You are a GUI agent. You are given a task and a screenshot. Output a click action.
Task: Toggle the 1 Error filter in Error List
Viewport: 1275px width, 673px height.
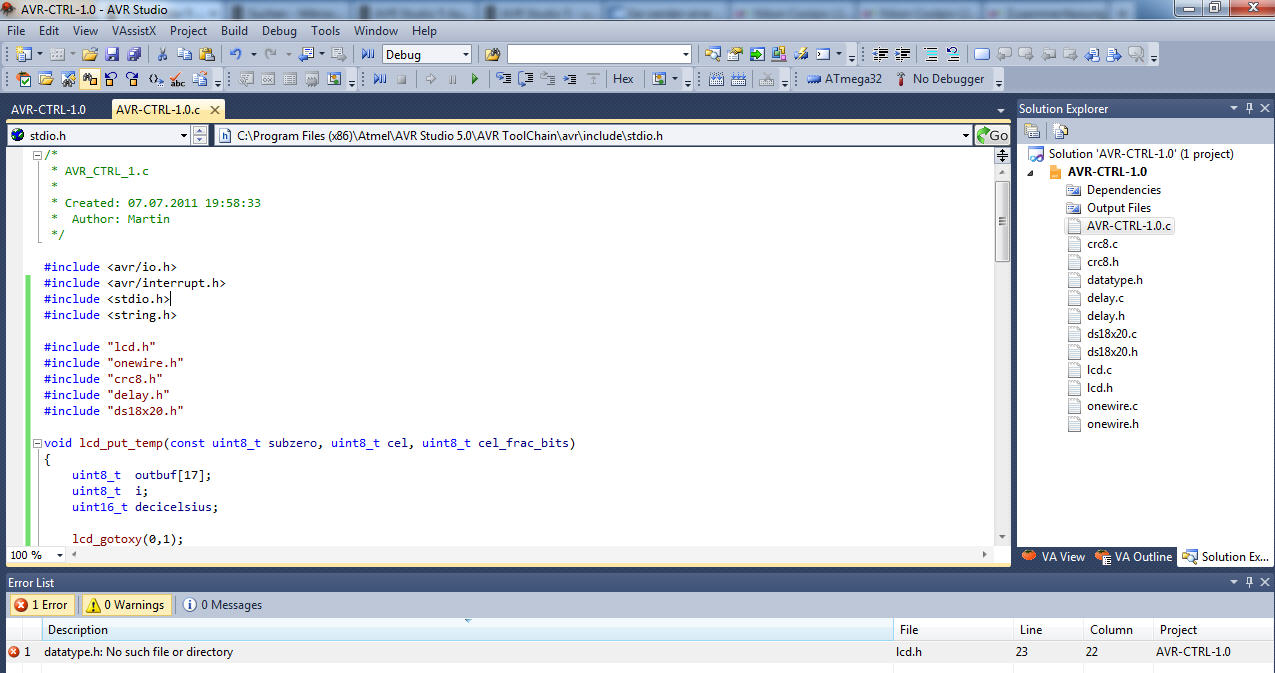click(41, 604)
